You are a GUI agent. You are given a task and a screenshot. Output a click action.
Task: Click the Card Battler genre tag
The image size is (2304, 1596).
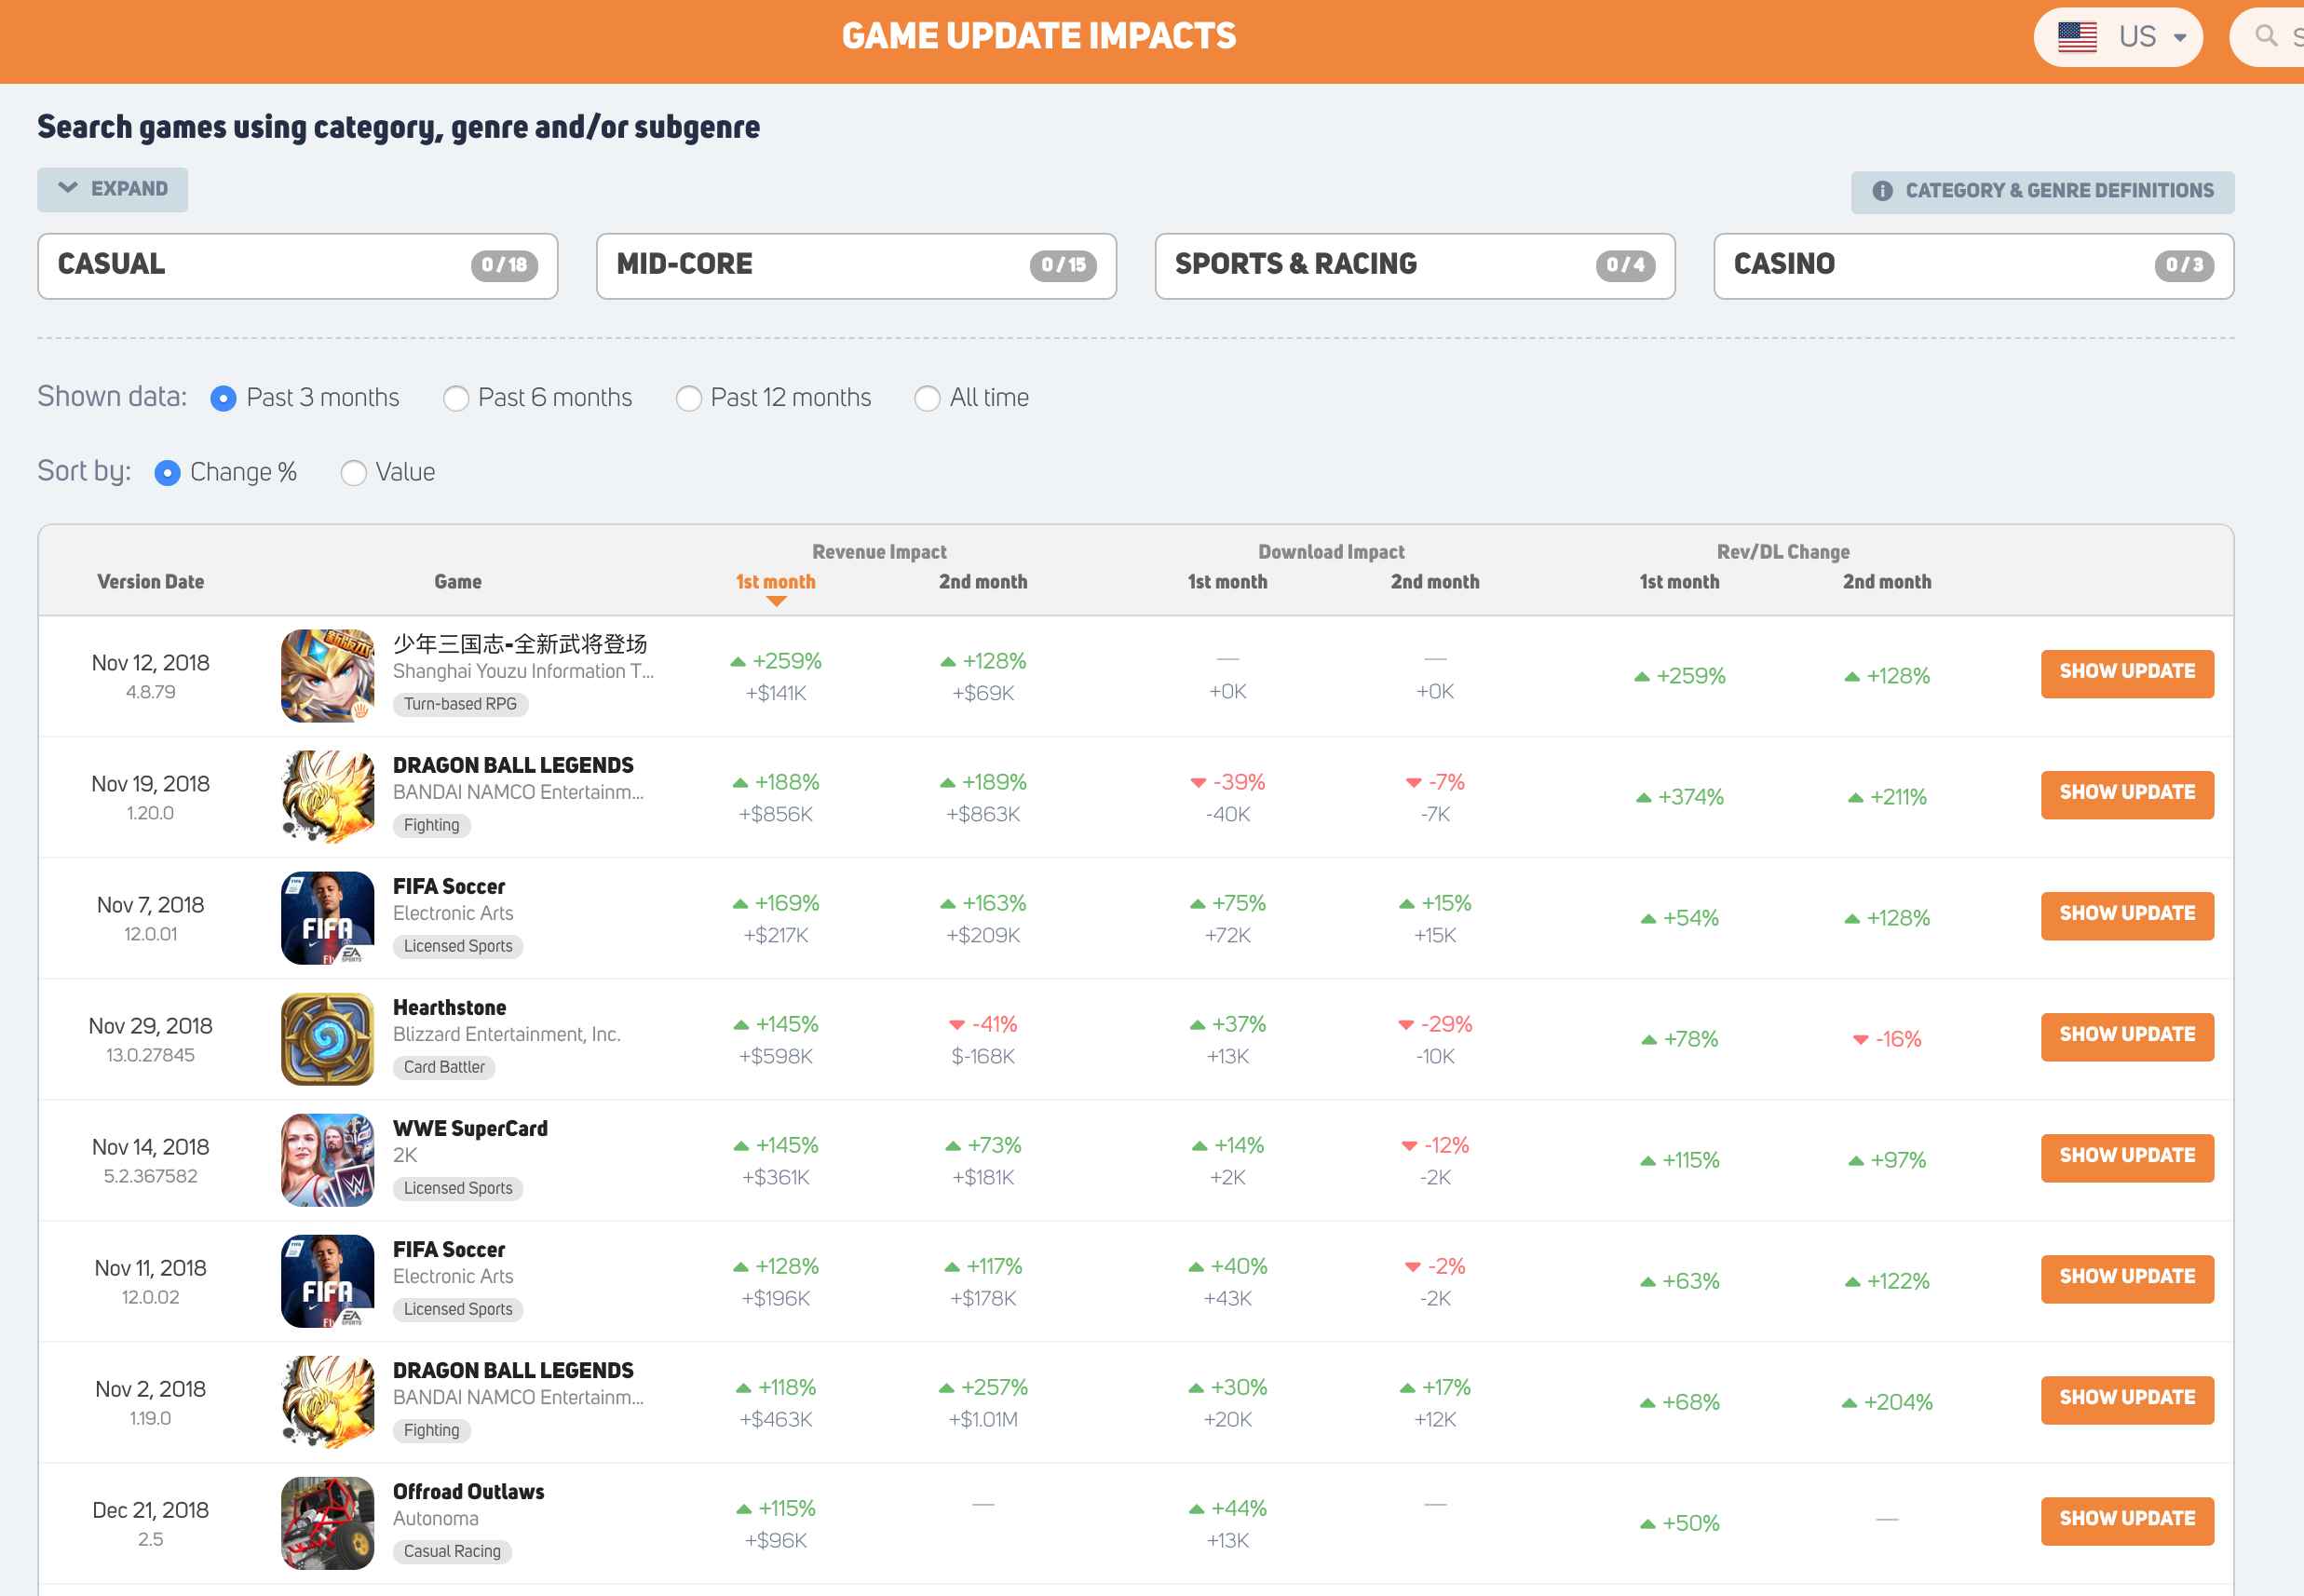(444, 1068)
